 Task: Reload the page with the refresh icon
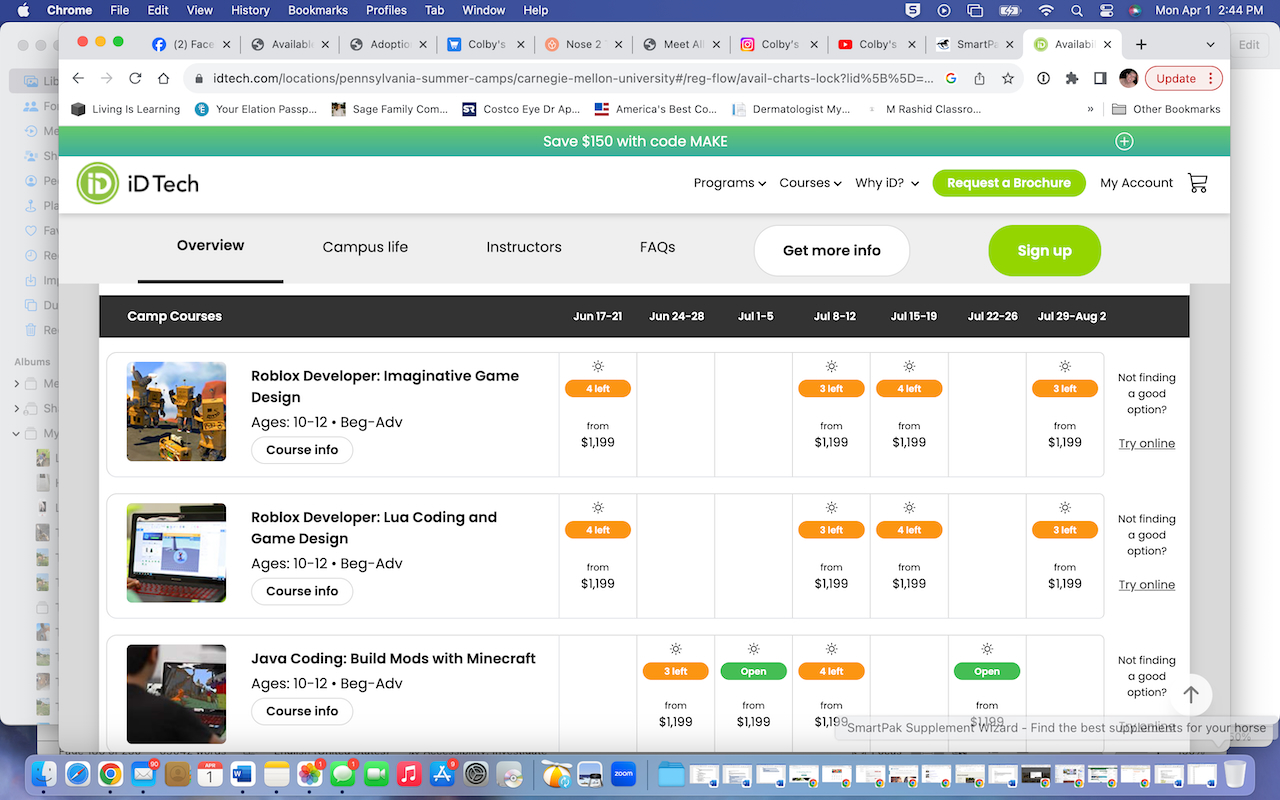[134, 78]
